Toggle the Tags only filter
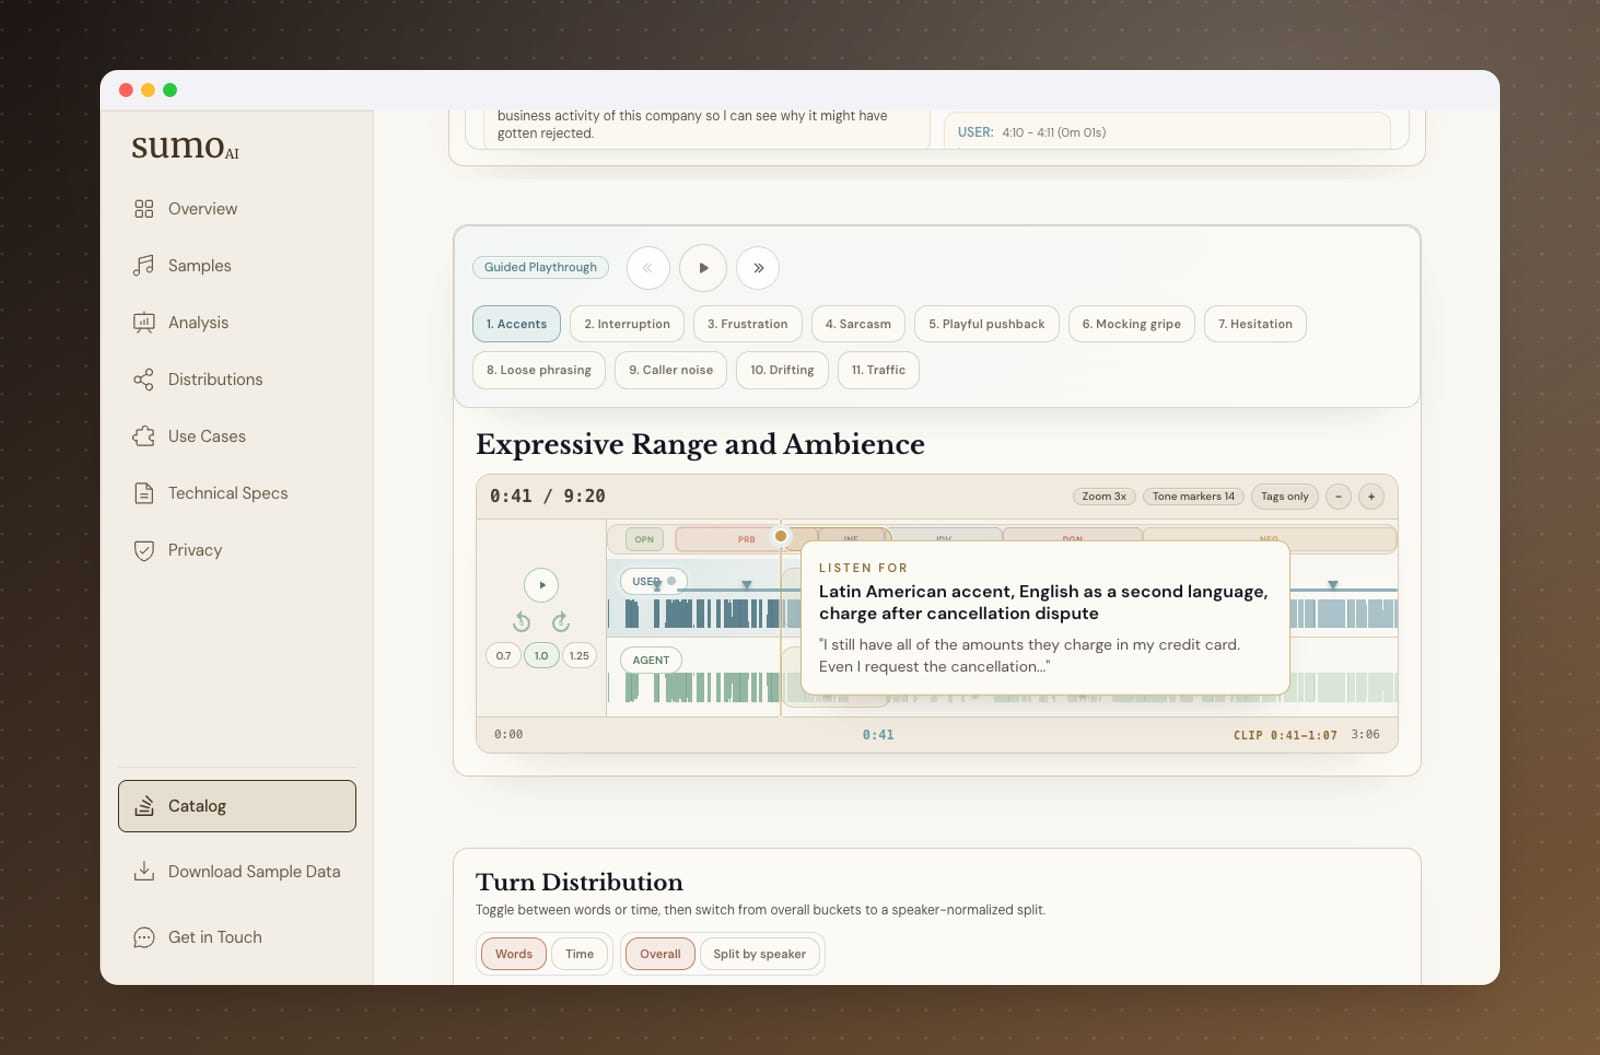The width and height of the screenshot is (1600, 1055). click(x=1285, y=496)
